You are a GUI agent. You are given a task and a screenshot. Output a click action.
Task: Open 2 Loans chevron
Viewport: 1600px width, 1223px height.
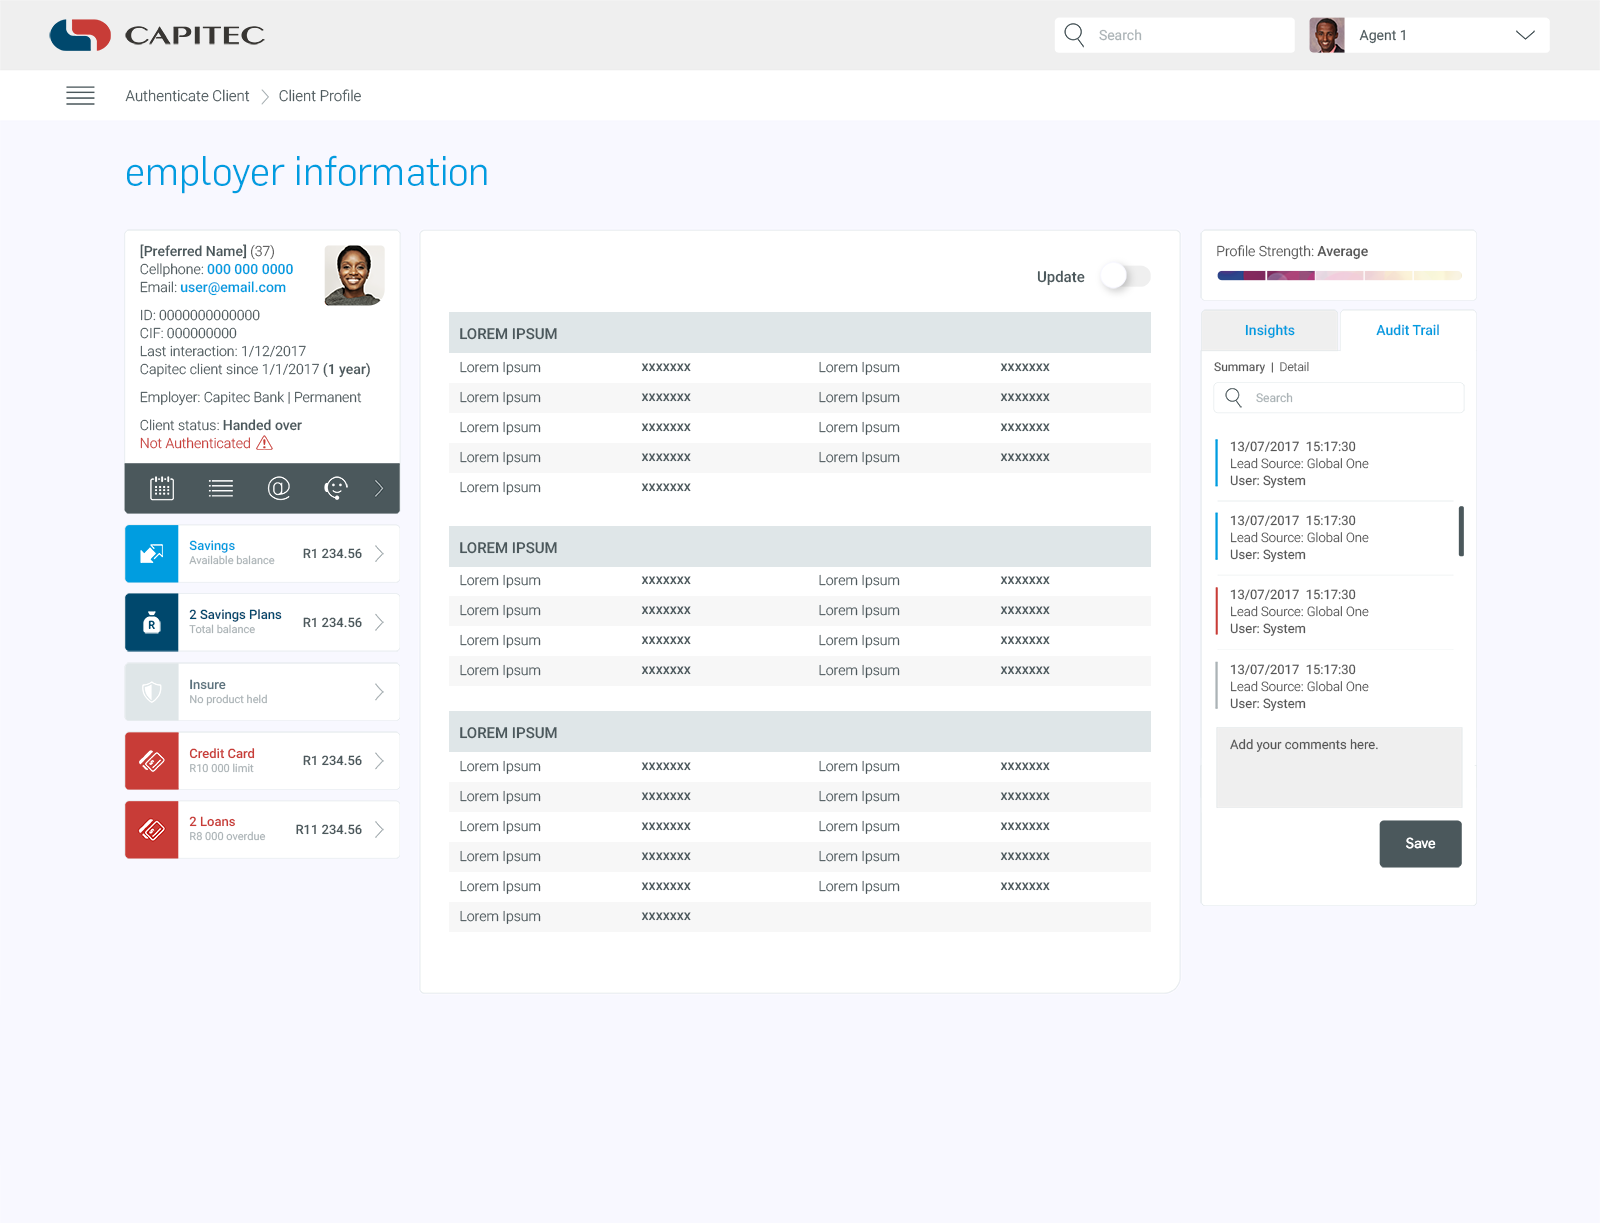click(x=379, y=830)
